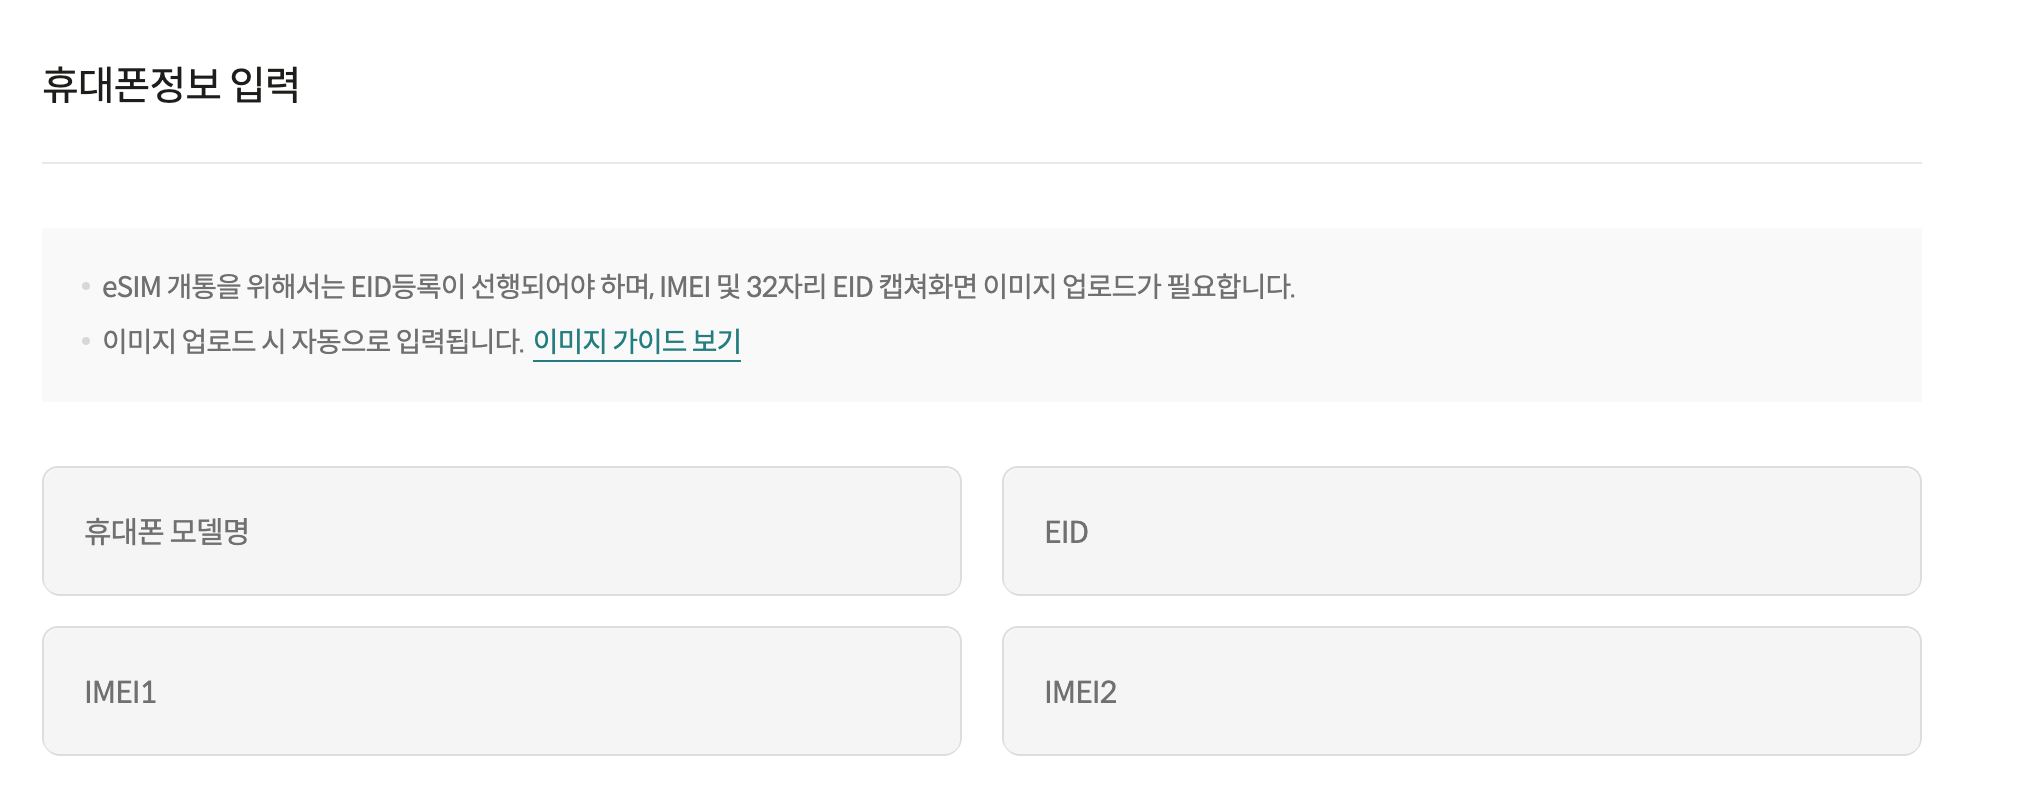Click the underlined guide link text
Image resolution: width=2018 pixels, height=812 pixels.
[x=637, y=345]
